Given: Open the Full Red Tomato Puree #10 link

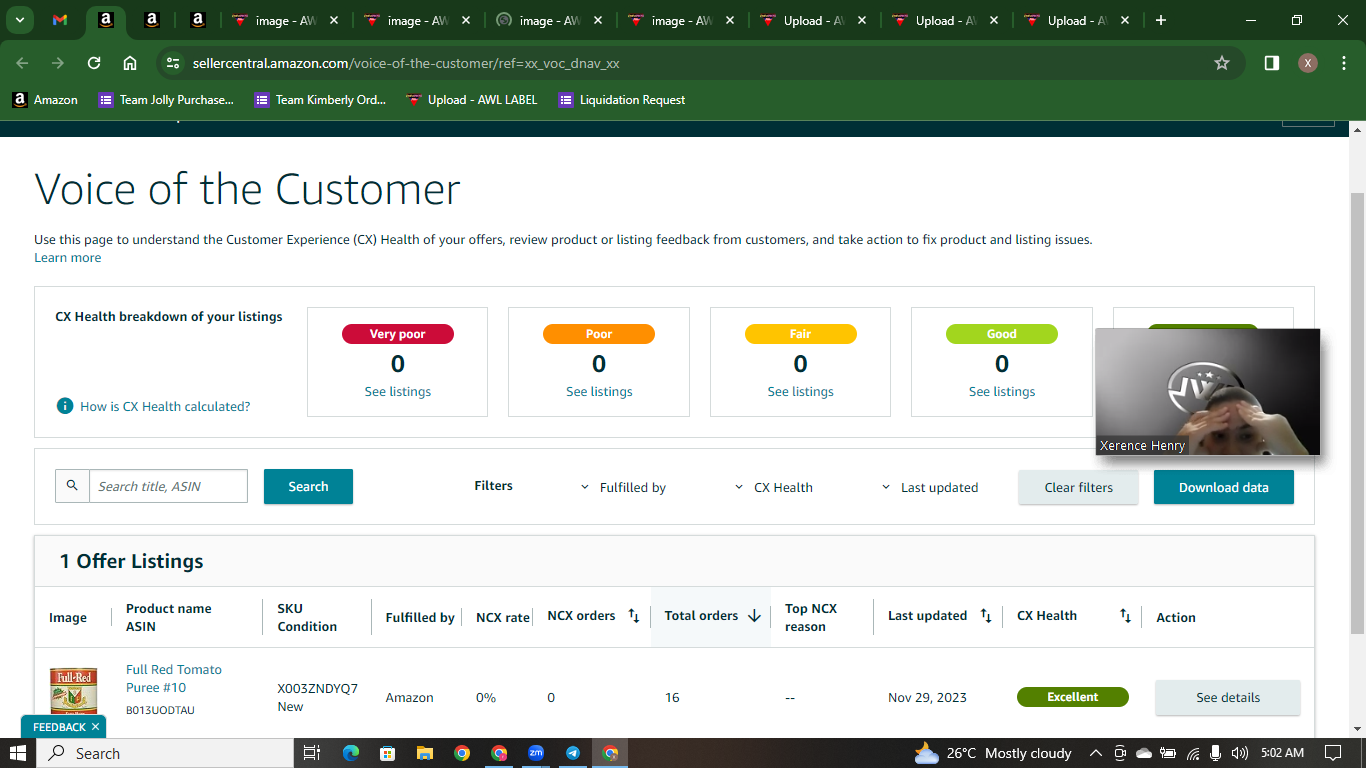Looking at the screenshot, I should pyautogui.click(x=174, y=678).
